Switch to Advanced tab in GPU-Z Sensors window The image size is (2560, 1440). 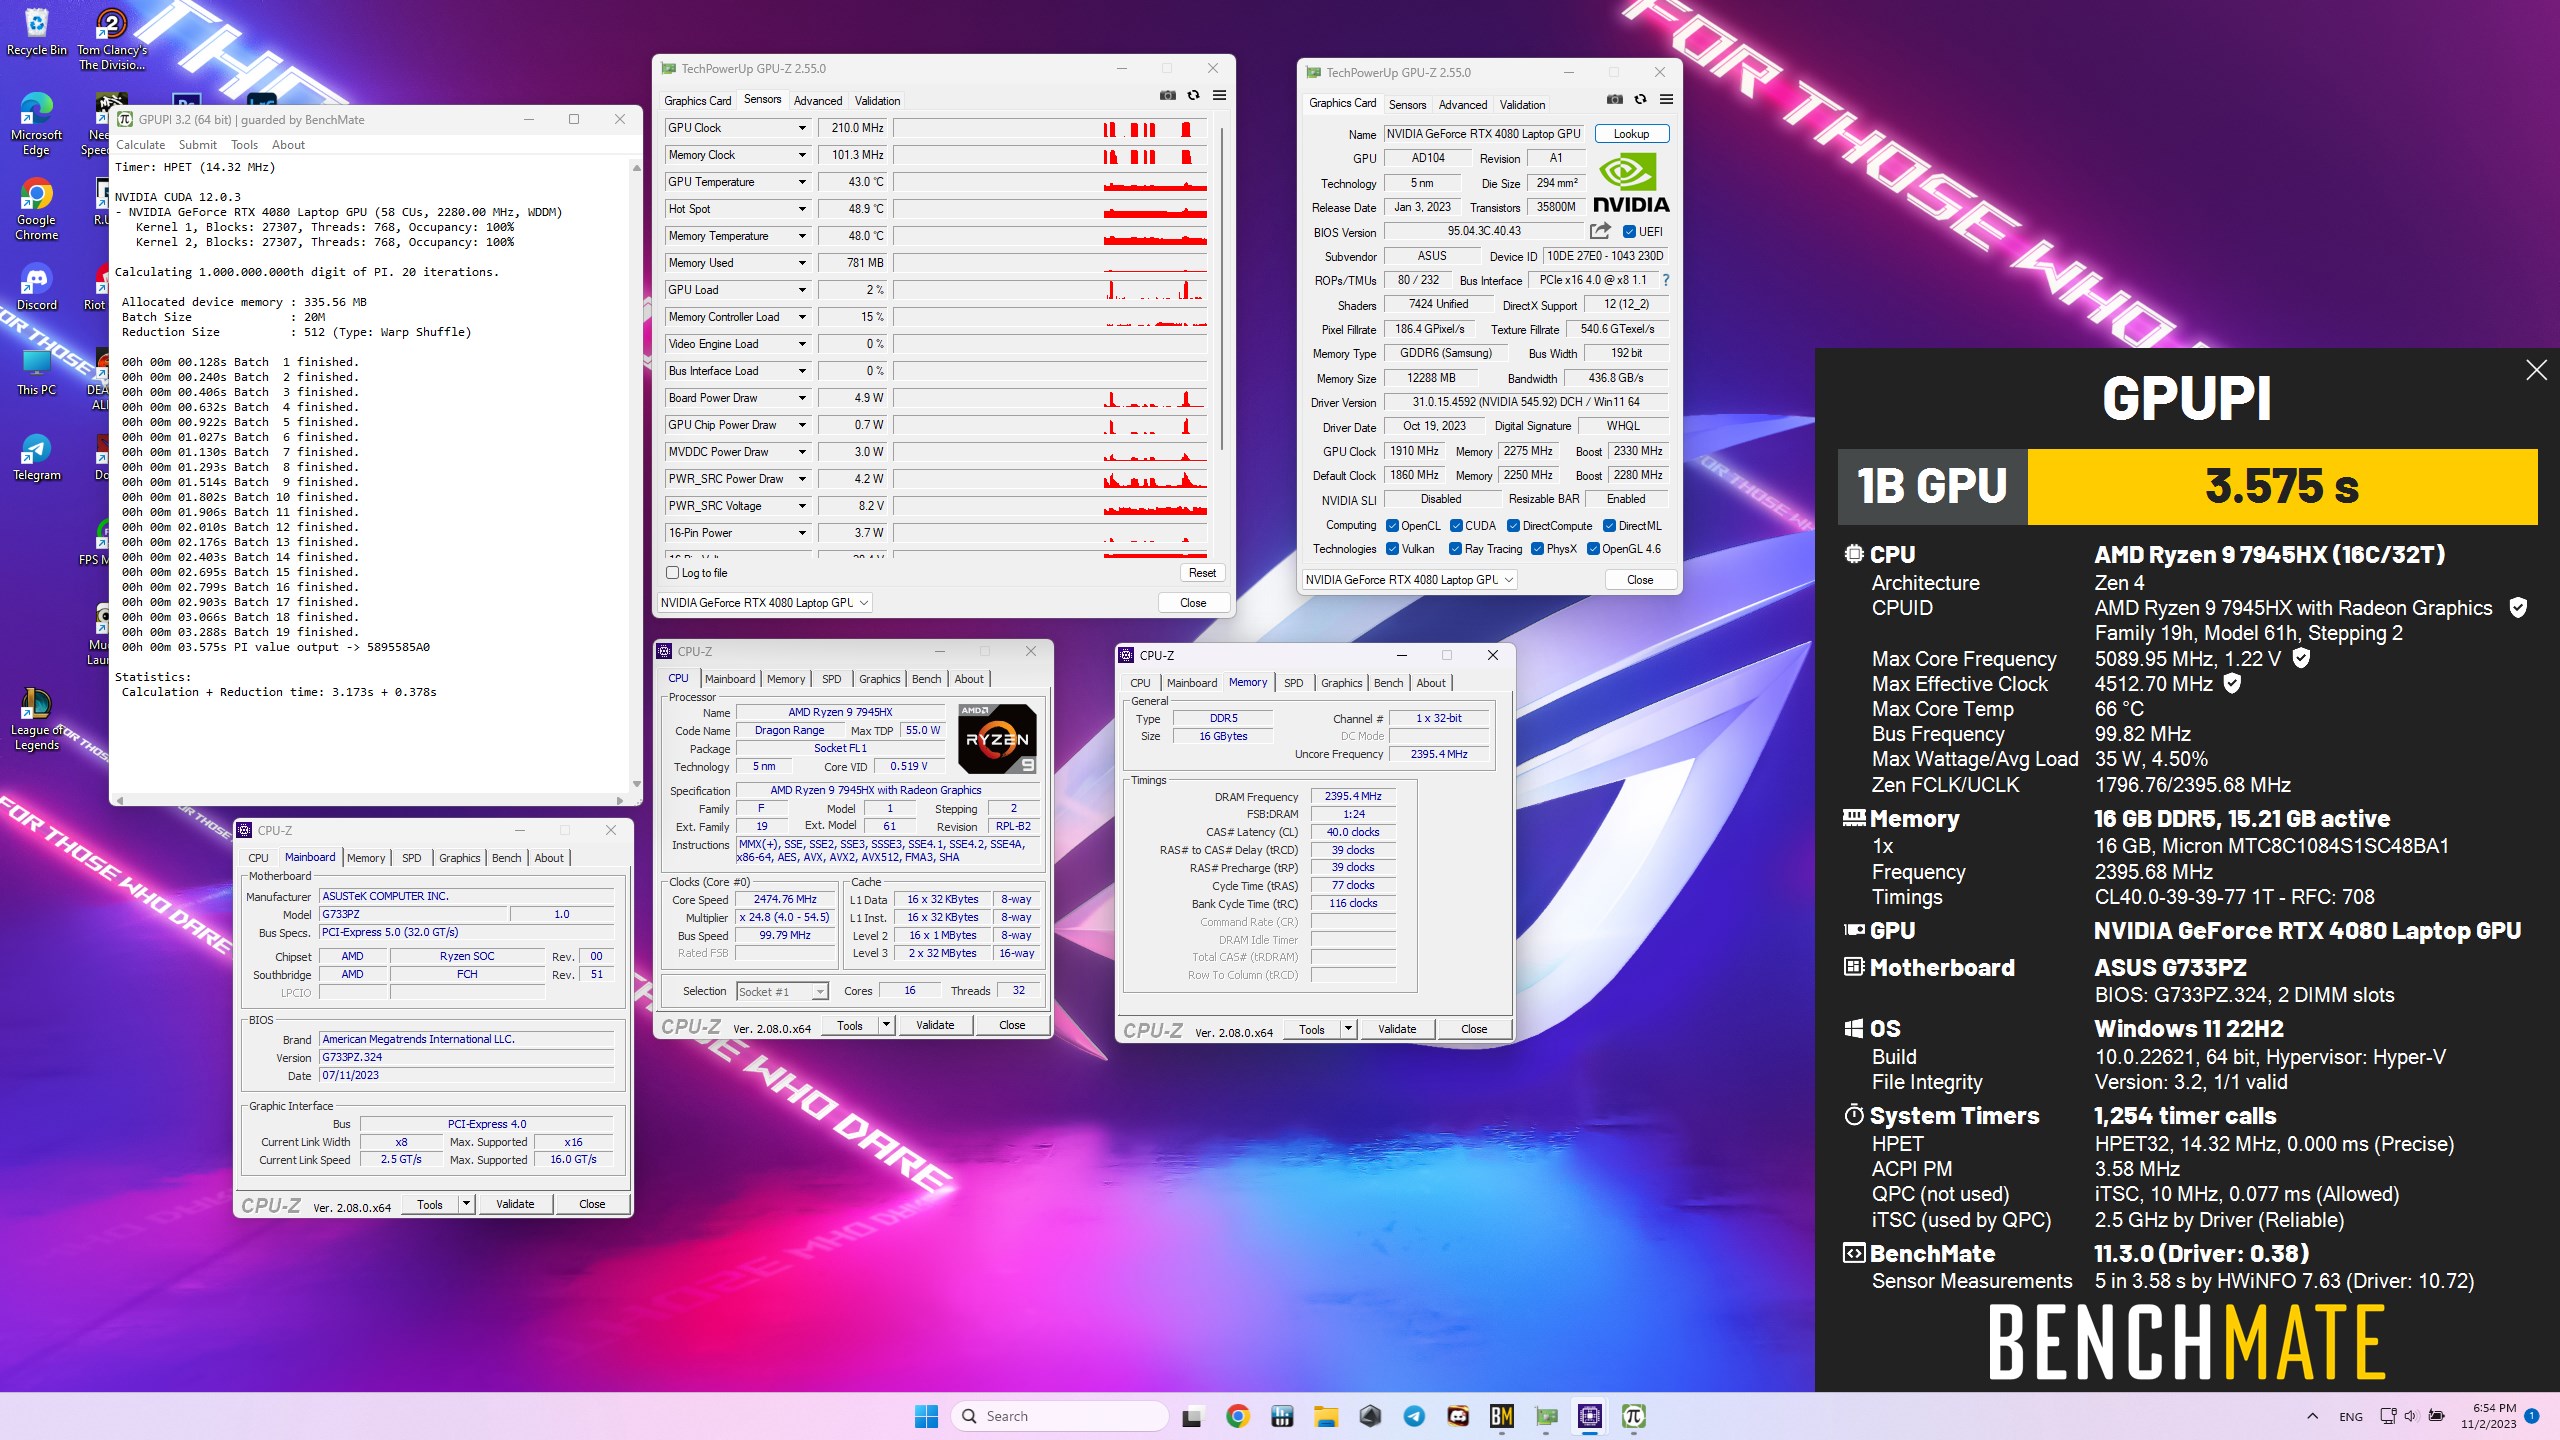(x=818, y=101)
